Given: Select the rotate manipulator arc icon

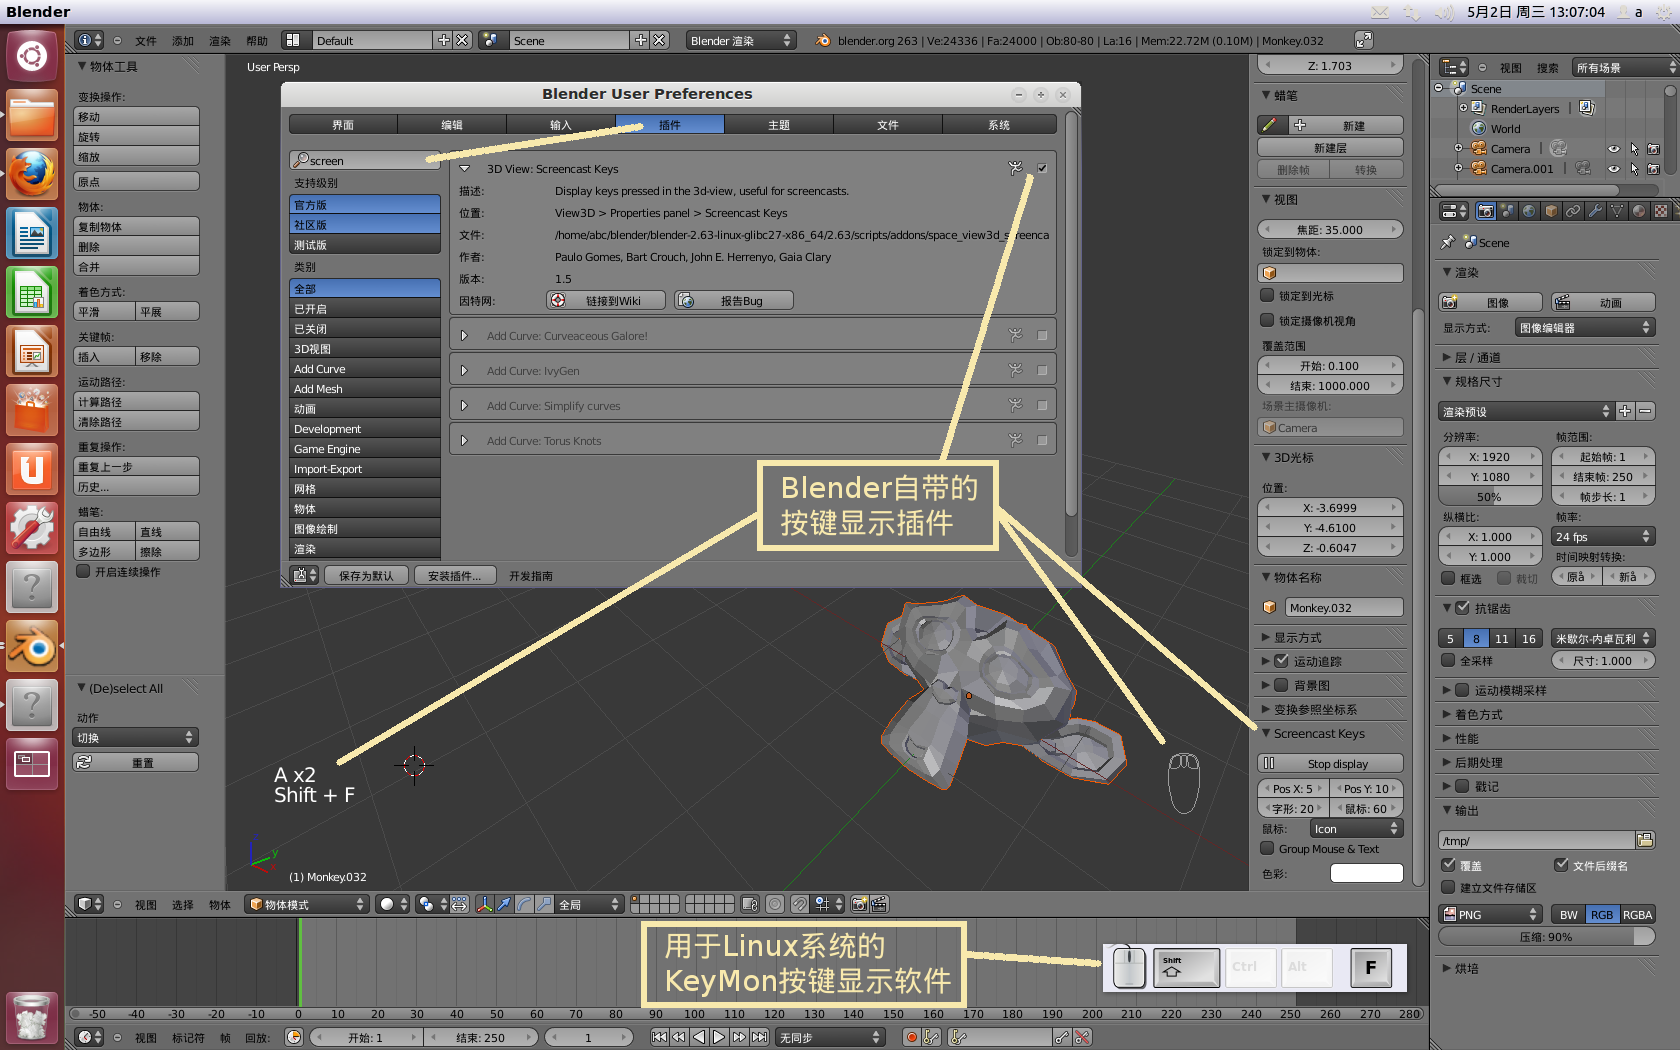Looking at the screenshot, I should [x=525, y=904].
